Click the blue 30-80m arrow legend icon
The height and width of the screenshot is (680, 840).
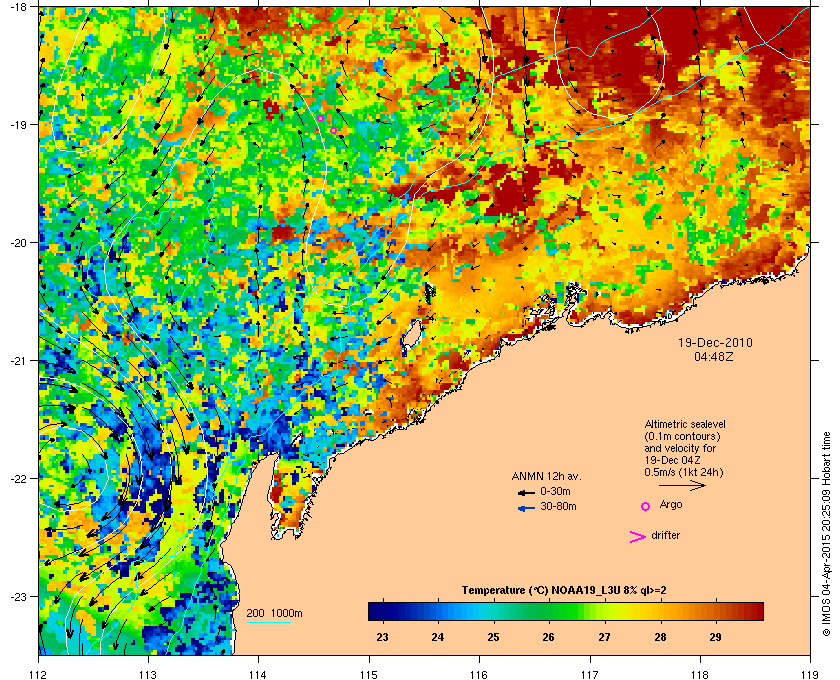click(x=526, y=508)
